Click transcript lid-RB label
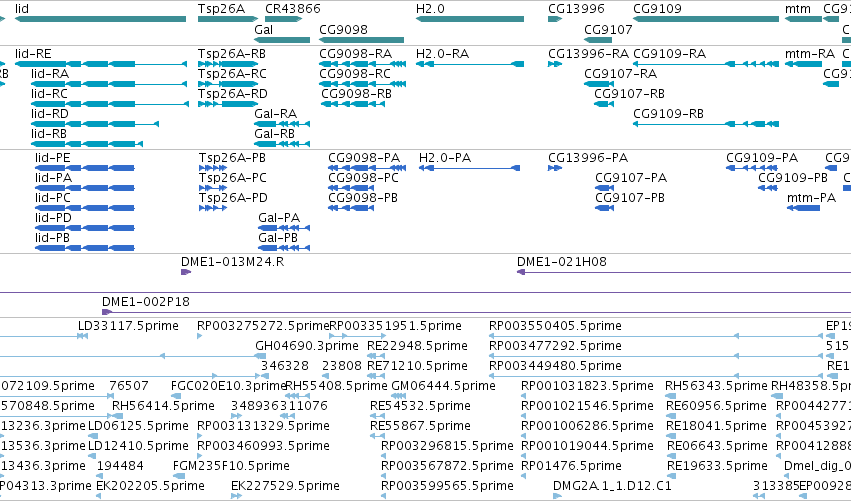This screenshot has width=851, height=501. coord(49,134)
